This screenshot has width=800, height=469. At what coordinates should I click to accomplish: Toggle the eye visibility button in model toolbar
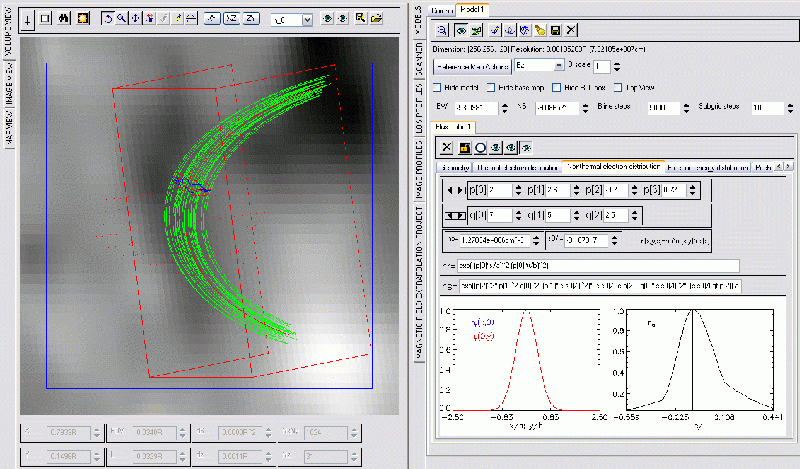pyautogui.click(x=461, y=31)
